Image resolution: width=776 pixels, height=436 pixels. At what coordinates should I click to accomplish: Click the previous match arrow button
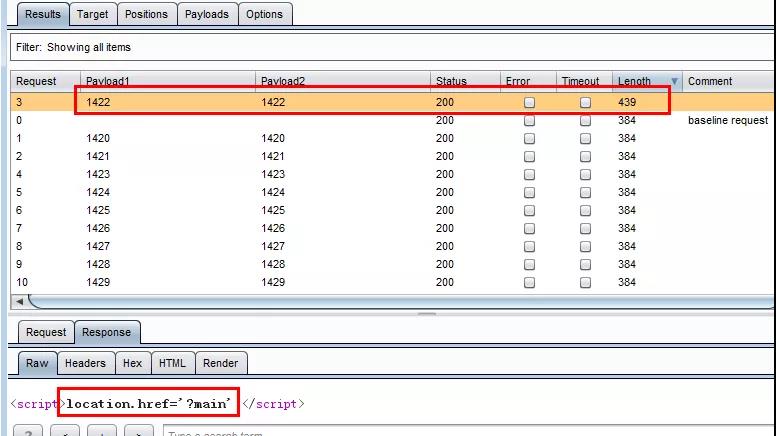click(65, 431)
